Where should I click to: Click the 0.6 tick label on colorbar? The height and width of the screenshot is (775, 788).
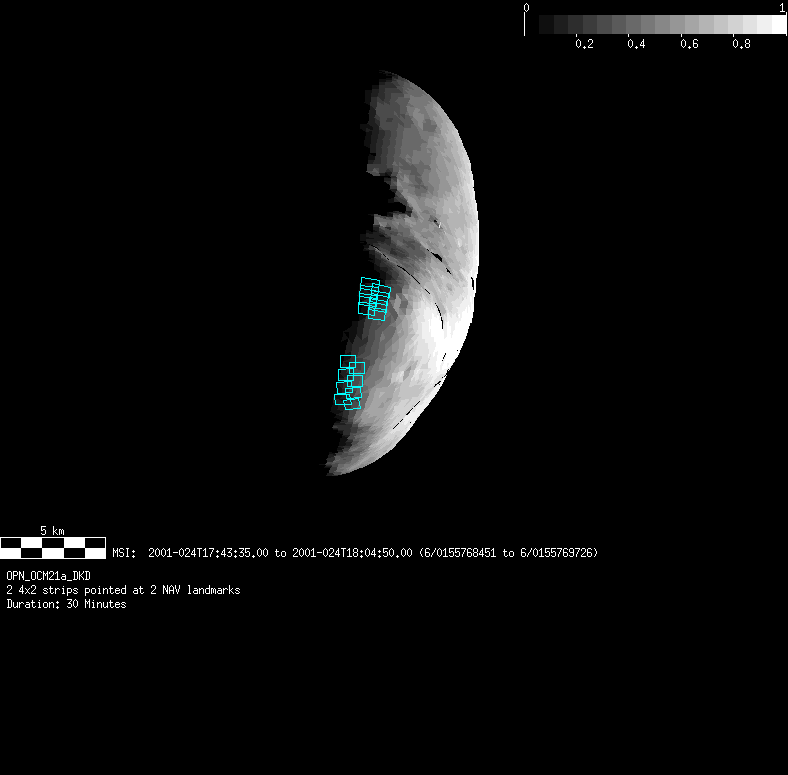click(x=688, y=44)
